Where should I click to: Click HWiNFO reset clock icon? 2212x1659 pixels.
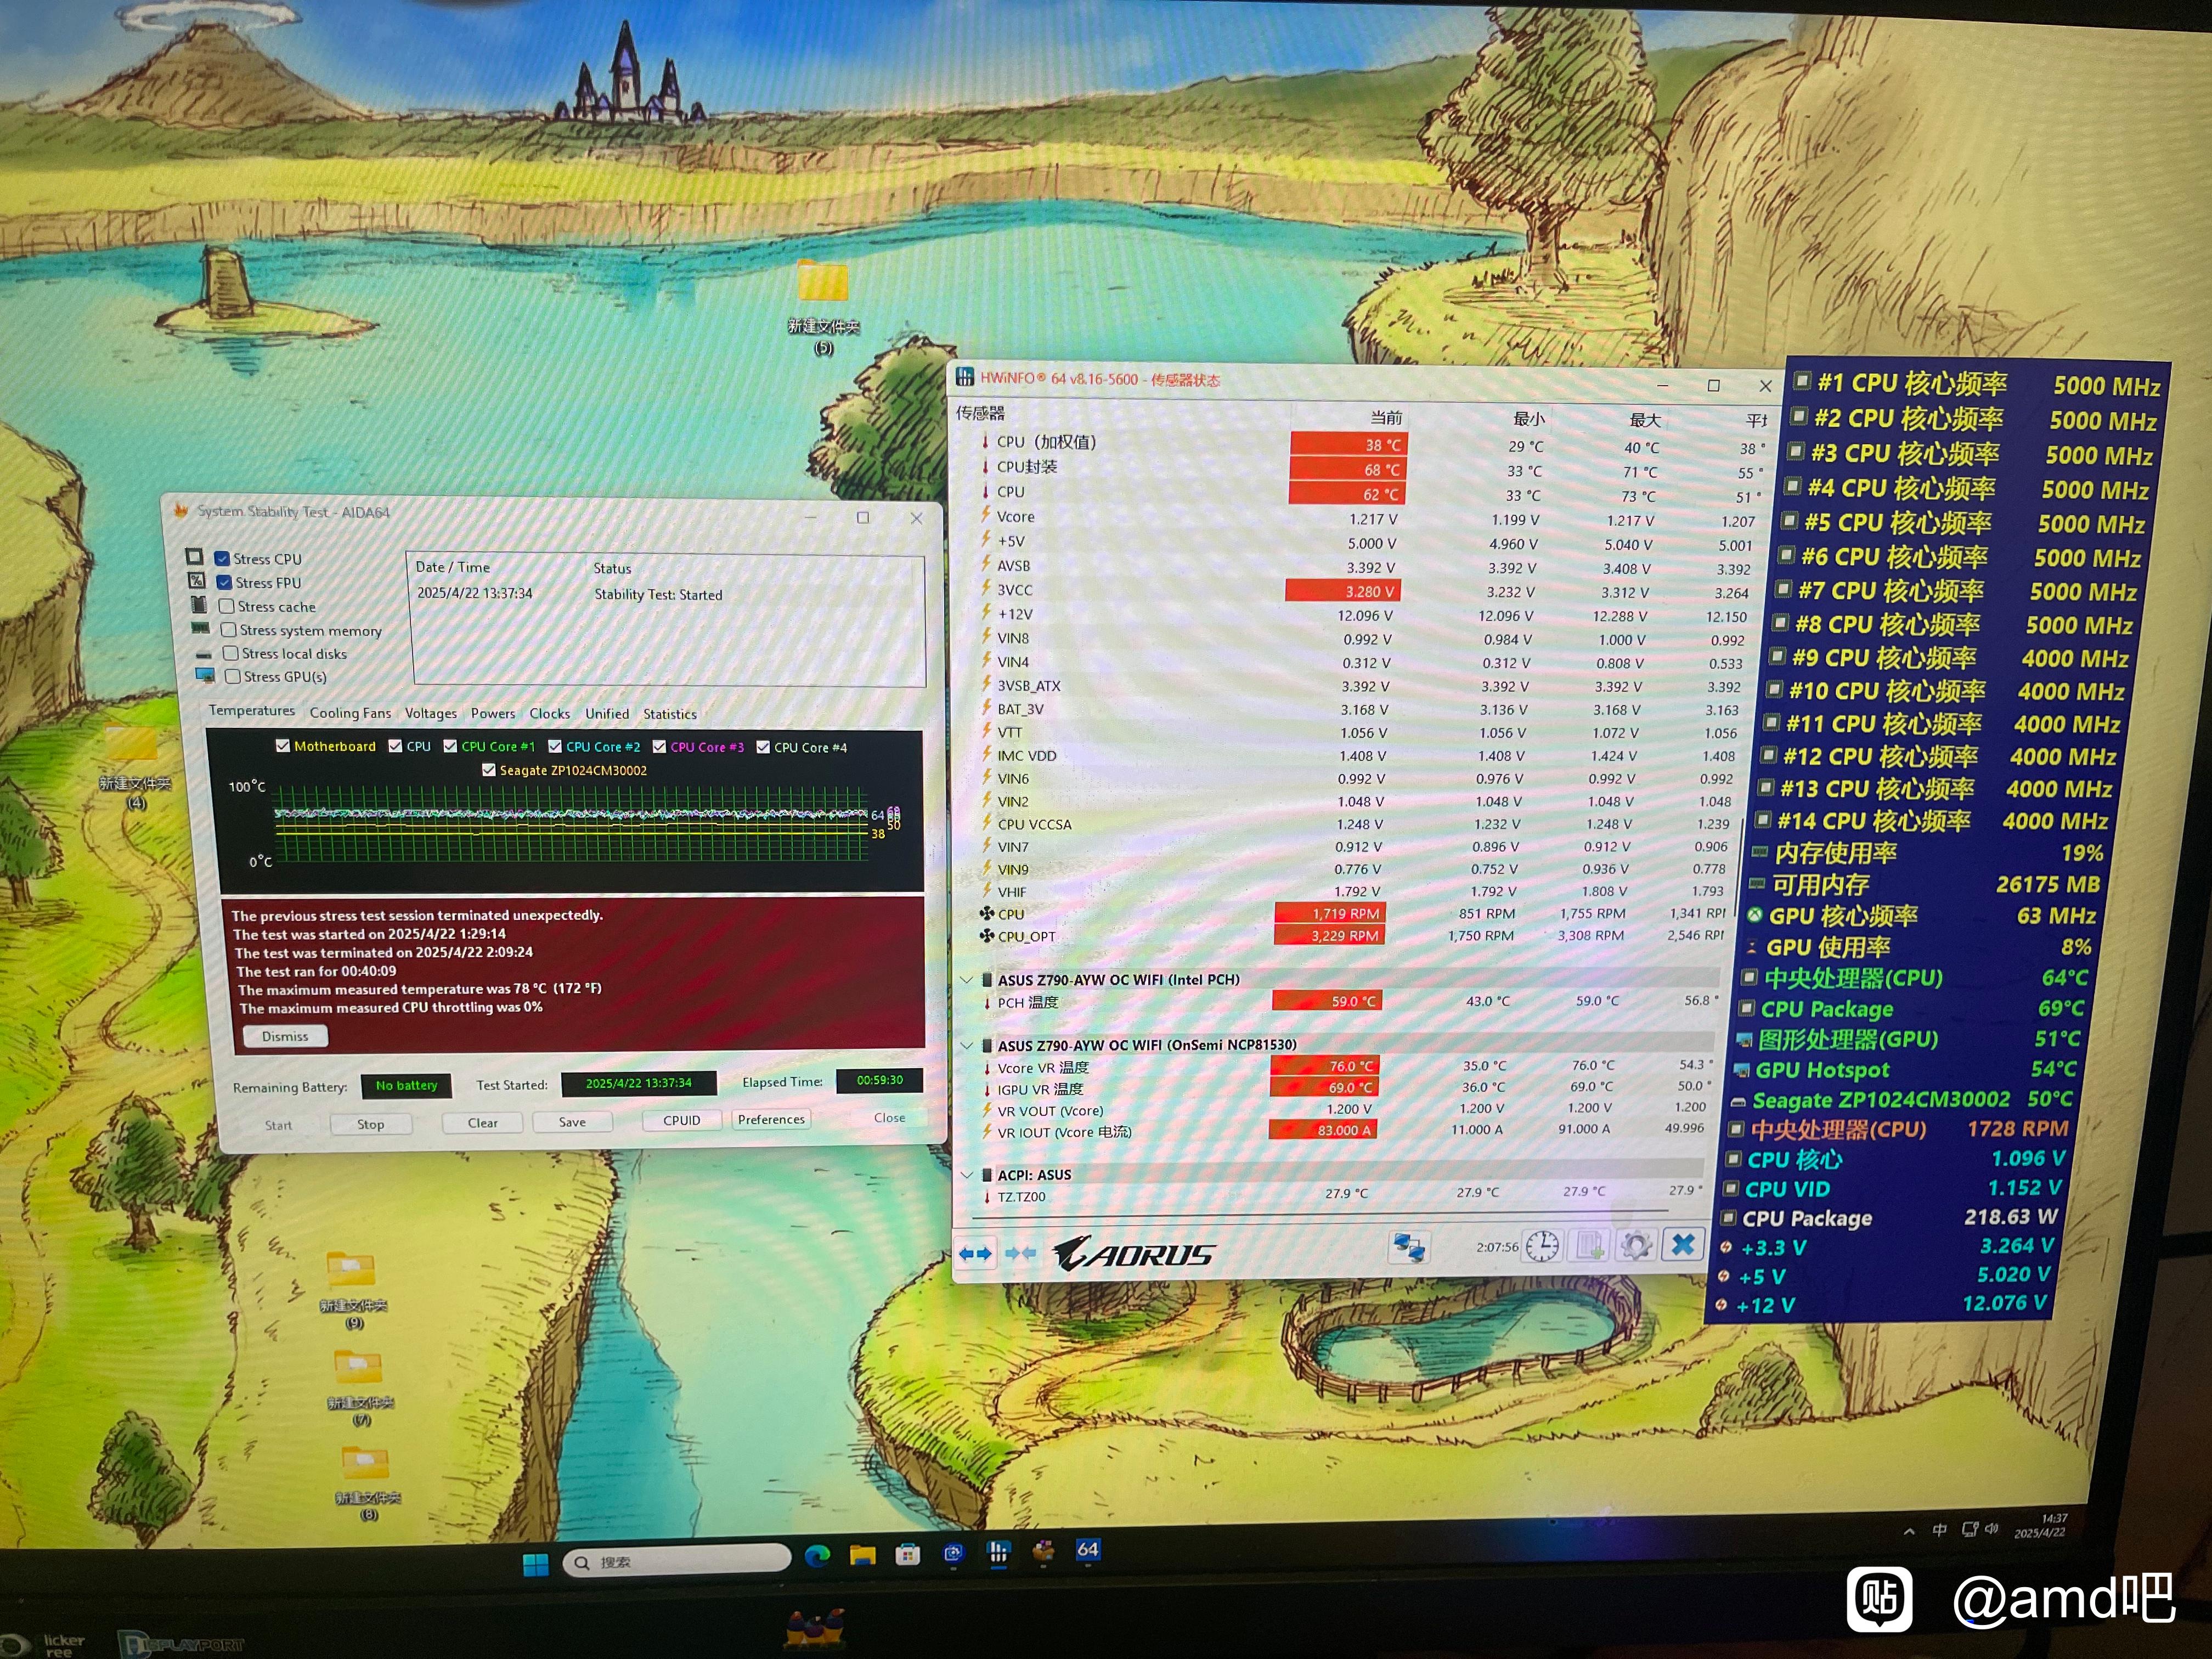pos(1541,1245)
